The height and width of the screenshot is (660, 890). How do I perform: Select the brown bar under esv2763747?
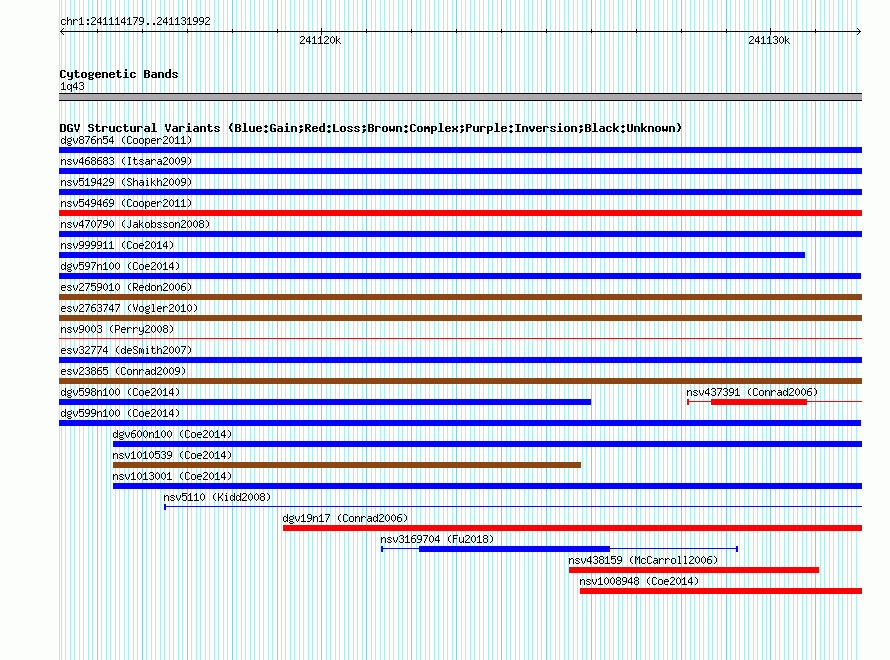tap(460, 318)
